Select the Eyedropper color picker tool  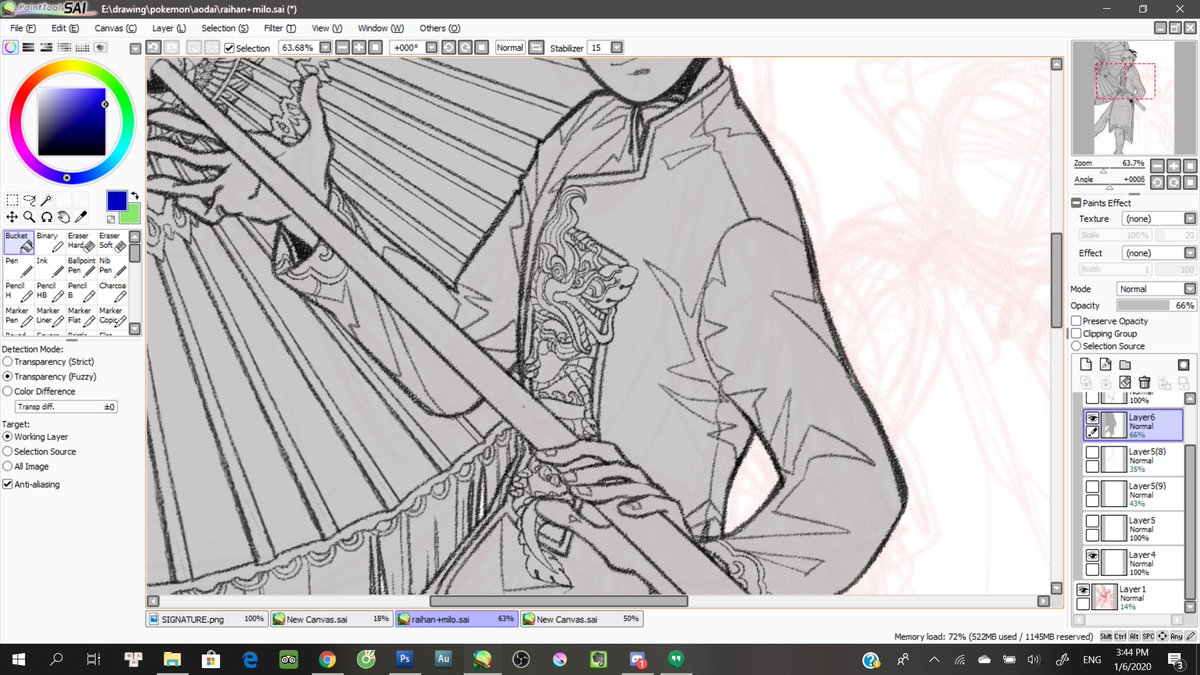coord(81,216)
